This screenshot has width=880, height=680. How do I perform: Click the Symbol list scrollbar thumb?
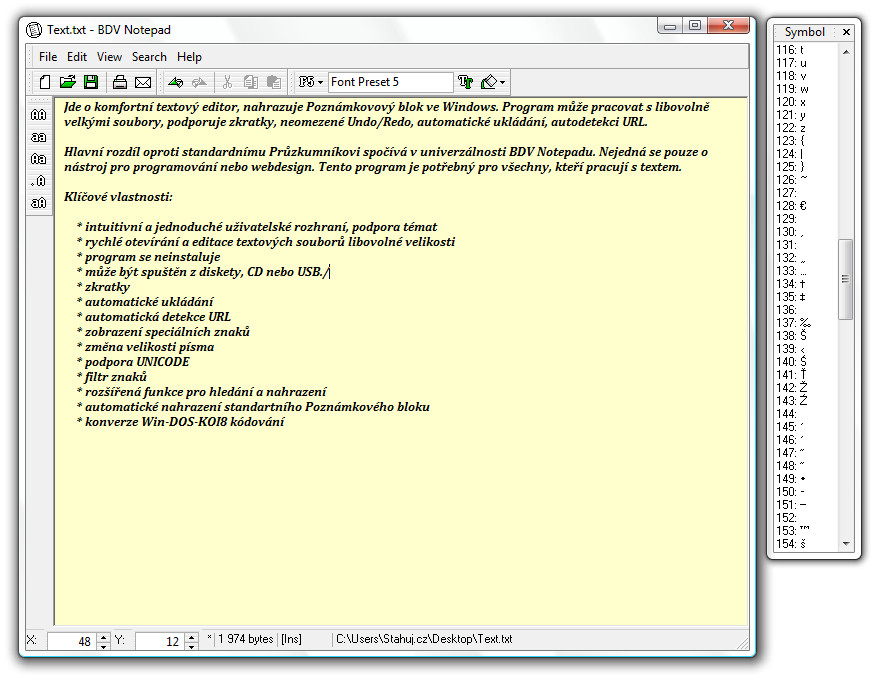[x=845, y=279]
